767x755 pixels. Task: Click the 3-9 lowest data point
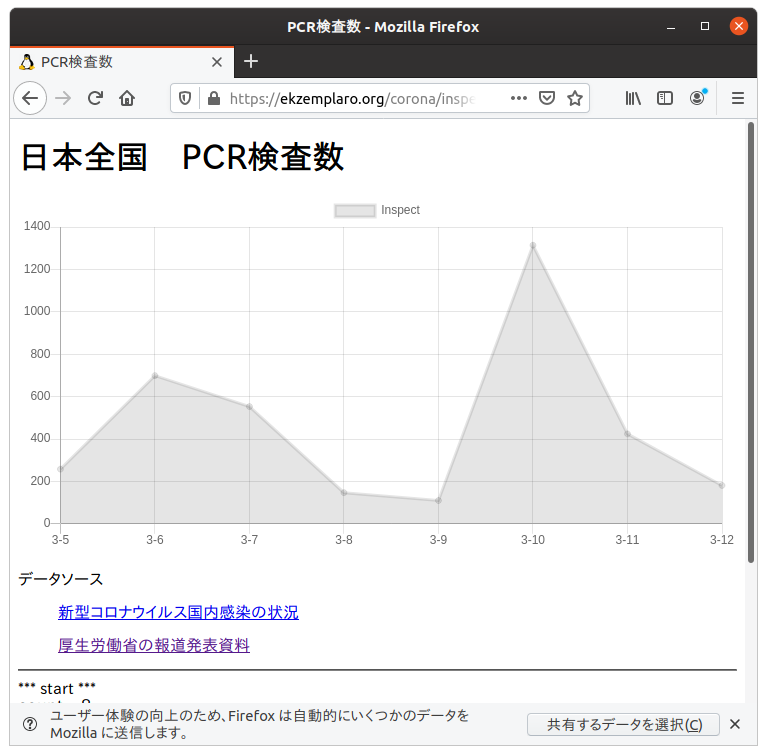(438, 501)
